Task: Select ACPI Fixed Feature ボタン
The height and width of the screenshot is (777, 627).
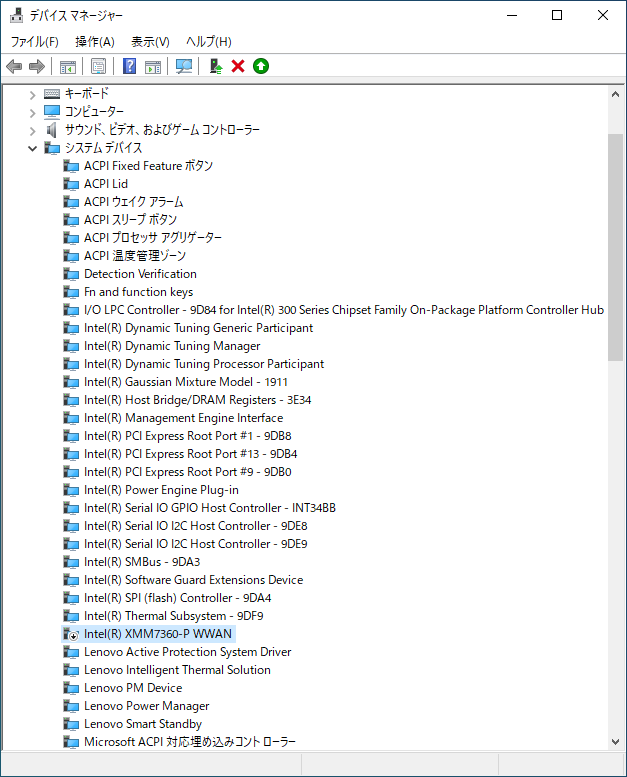Action: [x=148, y=166]
